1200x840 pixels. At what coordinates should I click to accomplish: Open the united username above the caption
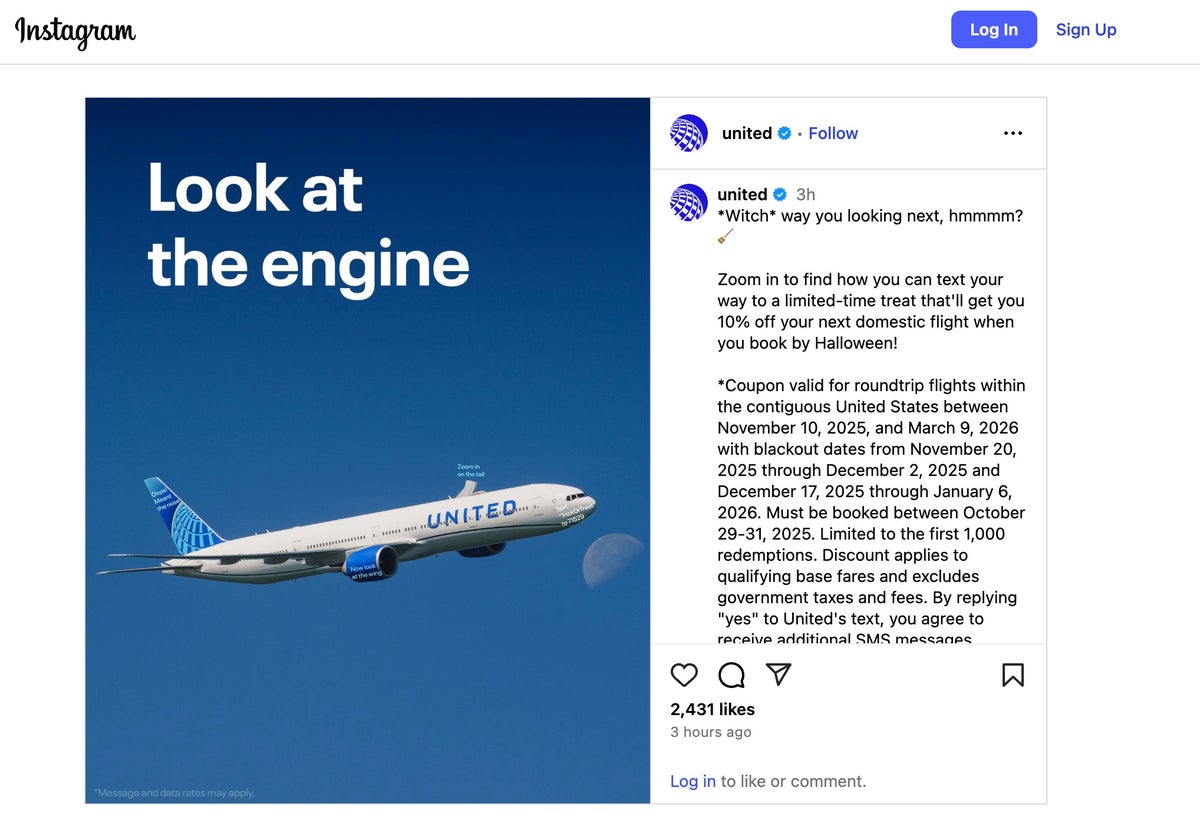tap(740, 193)
